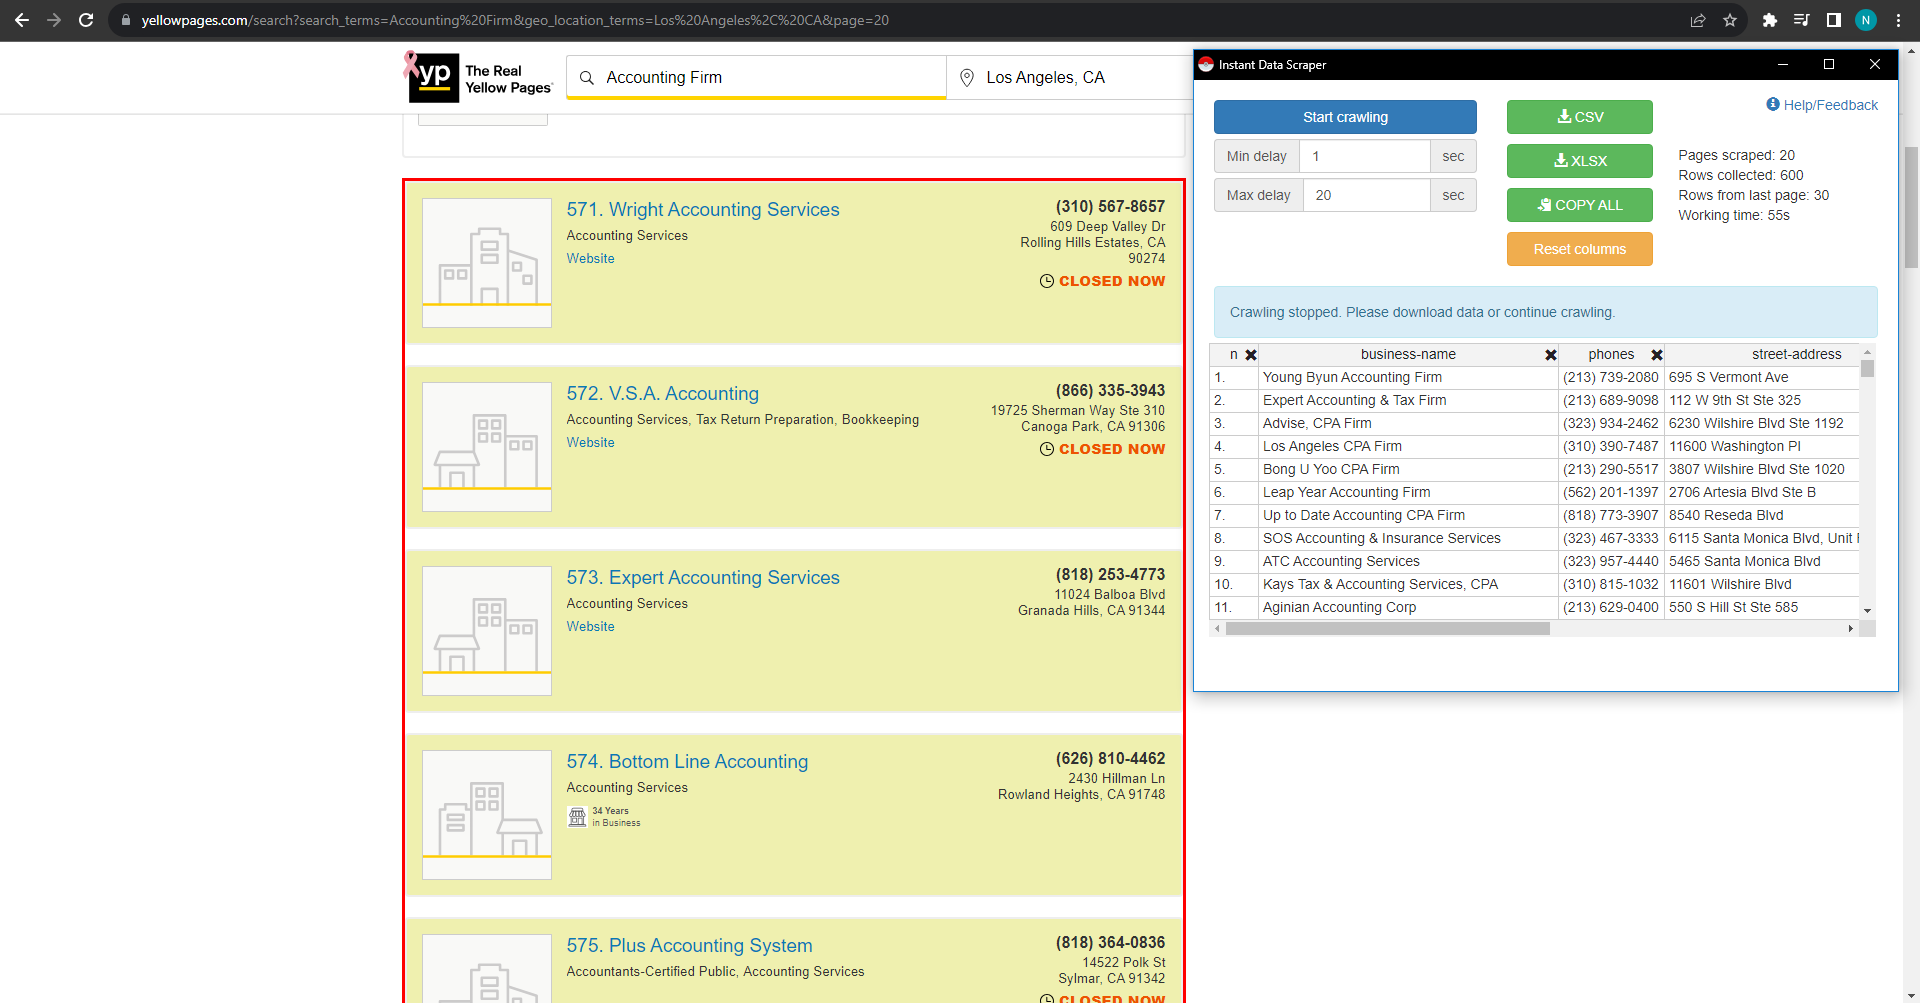Click the browser address bar URL
Screen dimensions: 1920x1003
515,20
